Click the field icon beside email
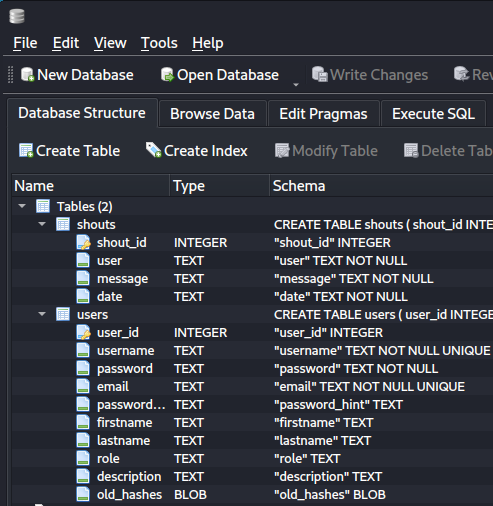493x506 pixels. point(83,386)
